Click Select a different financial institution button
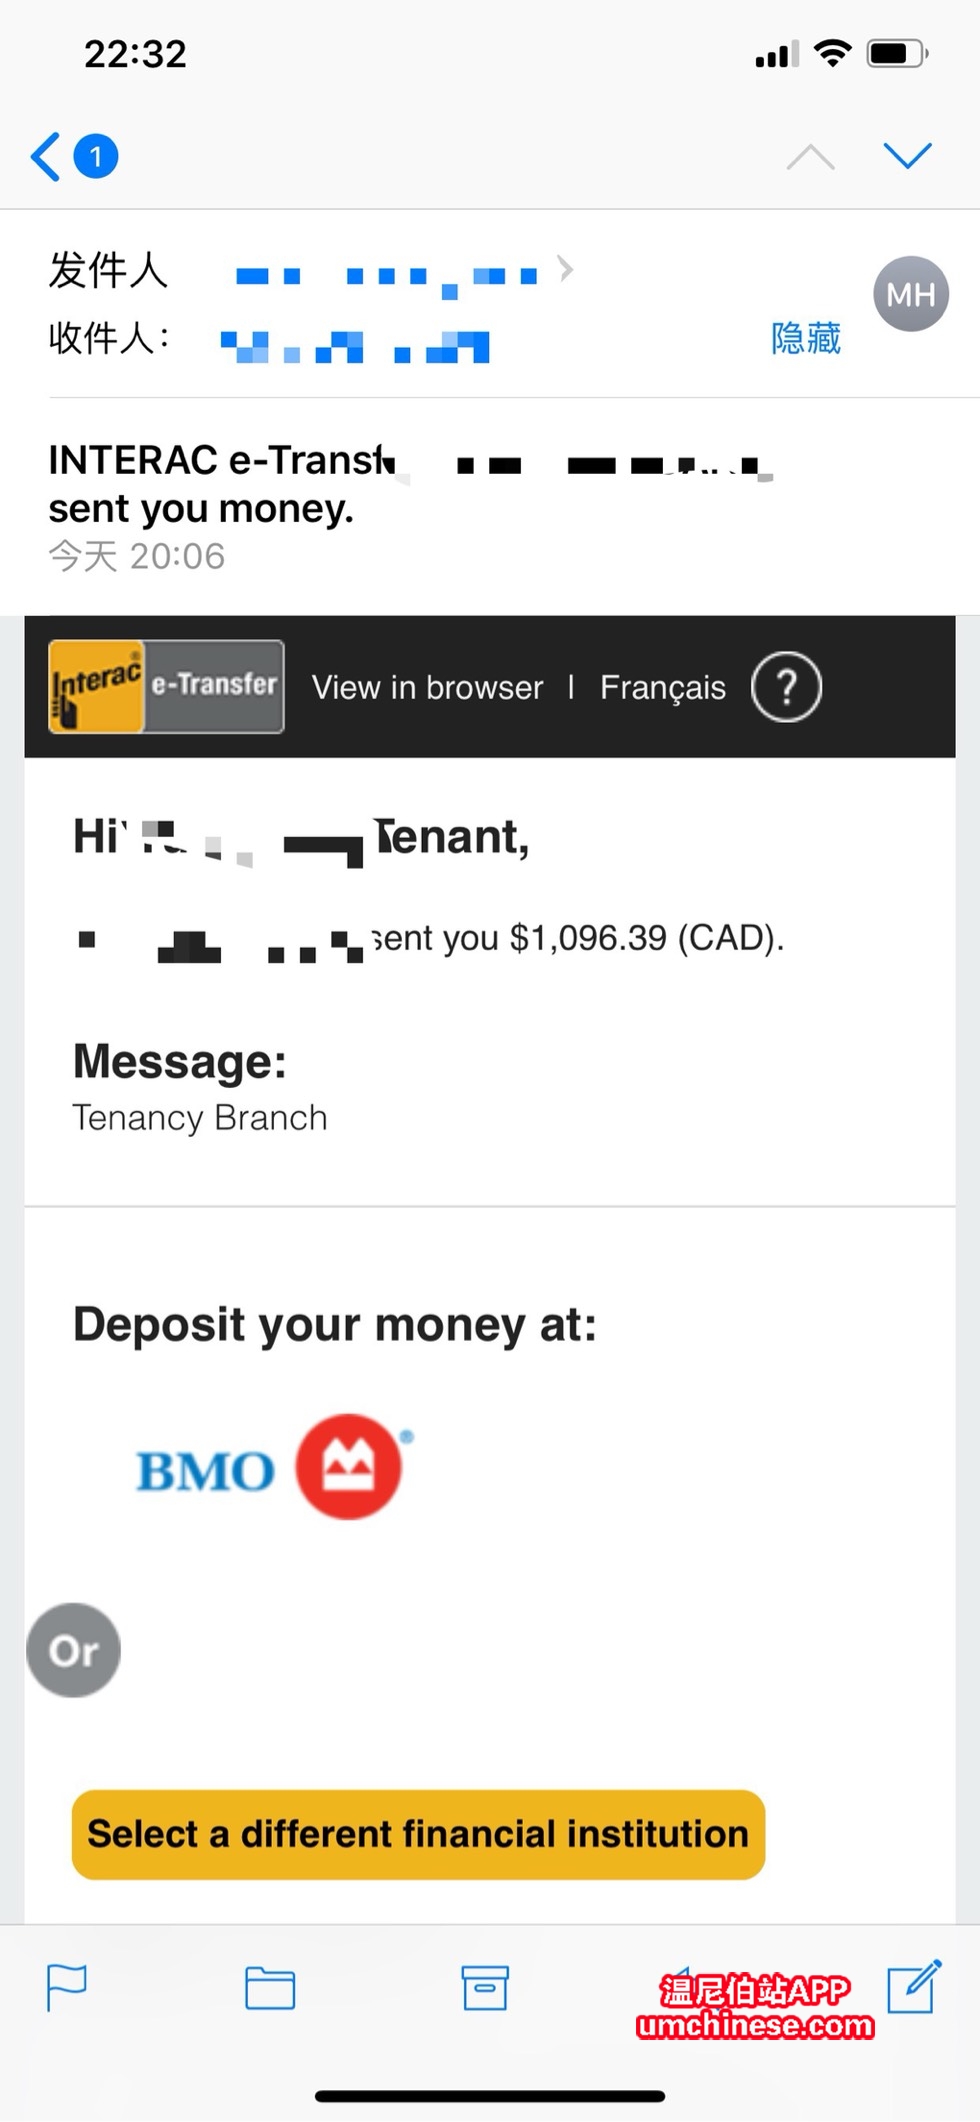This screenshot has height=2122, width=980. point(418,1834)
